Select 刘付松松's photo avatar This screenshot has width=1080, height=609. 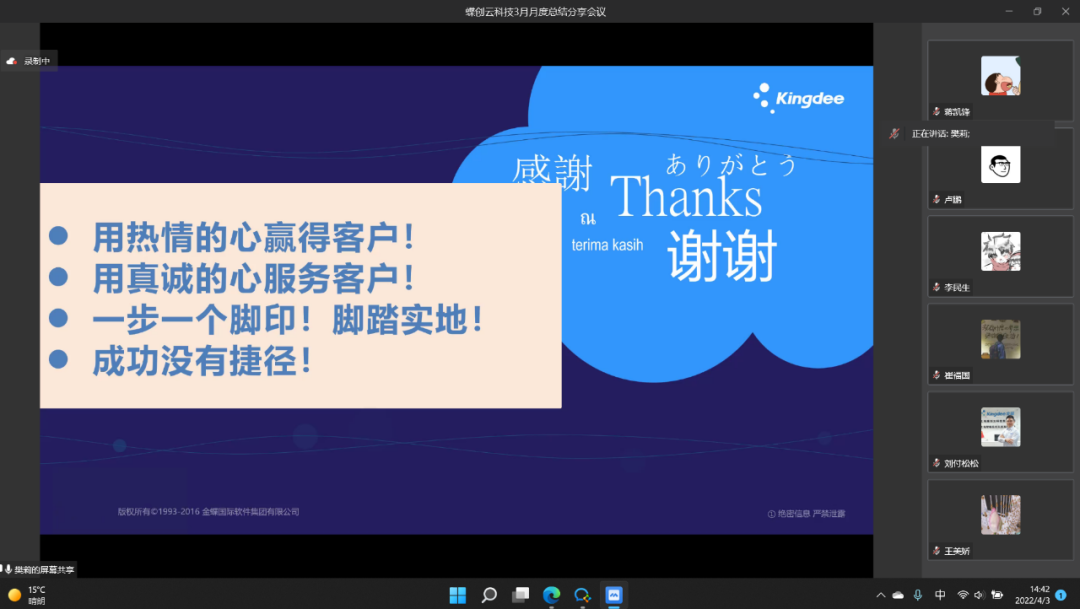click(x=1000, y=427)
